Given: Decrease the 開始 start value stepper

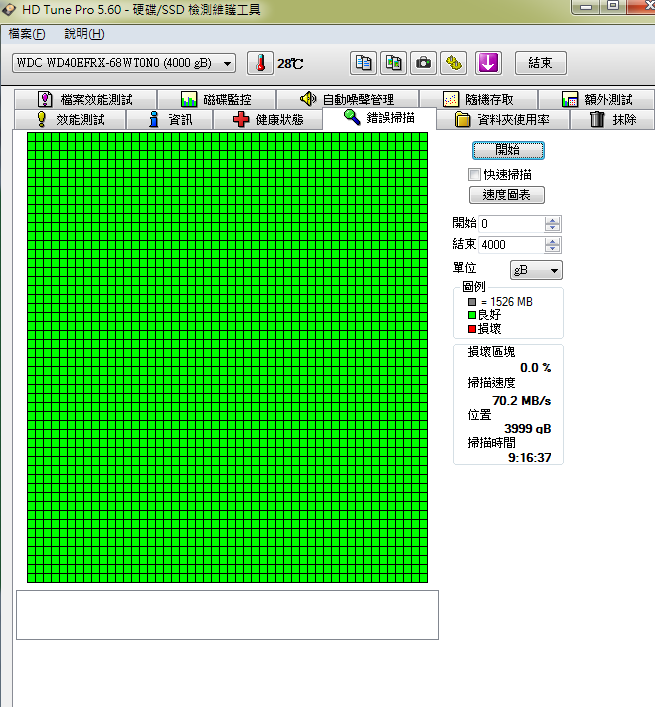Looking at the screenshot, I should (552, 228).
